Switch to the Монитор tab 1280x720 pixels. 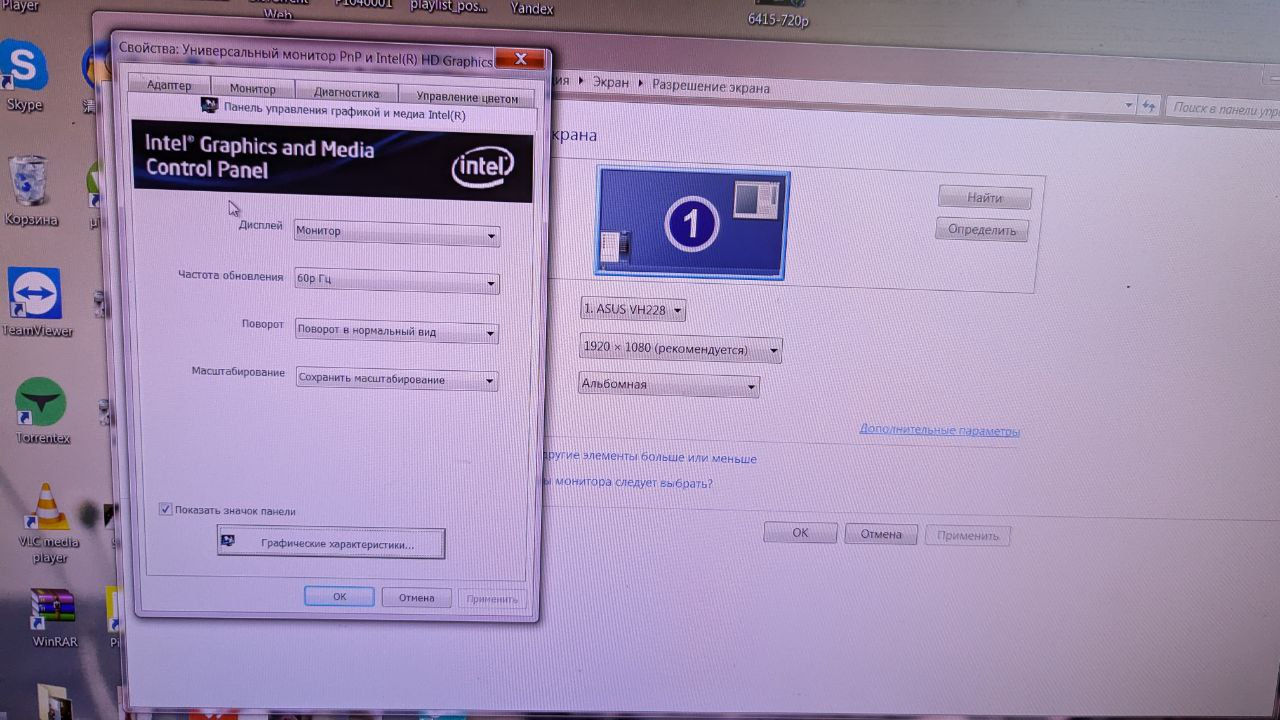pos(252,88)
